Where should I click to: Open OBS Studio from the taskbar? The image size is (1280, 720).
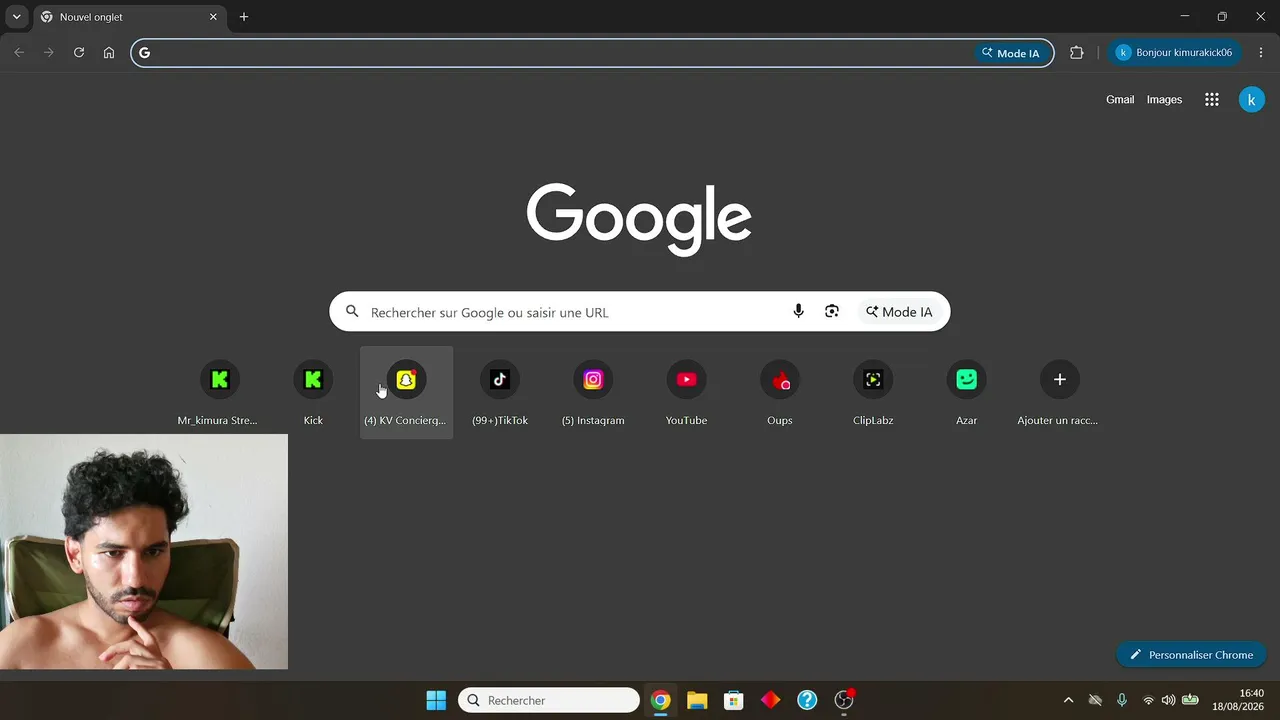pos(844,700)
